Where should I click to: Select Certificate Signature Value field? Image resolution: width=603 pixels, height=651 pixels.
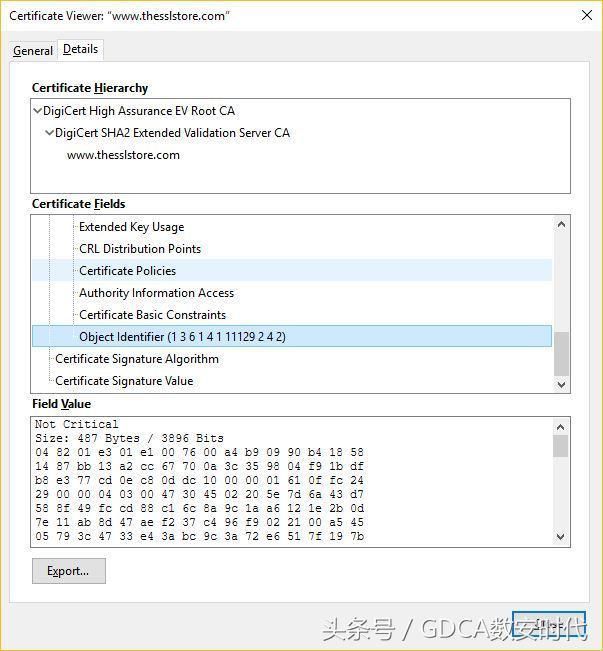click(124, 381)
